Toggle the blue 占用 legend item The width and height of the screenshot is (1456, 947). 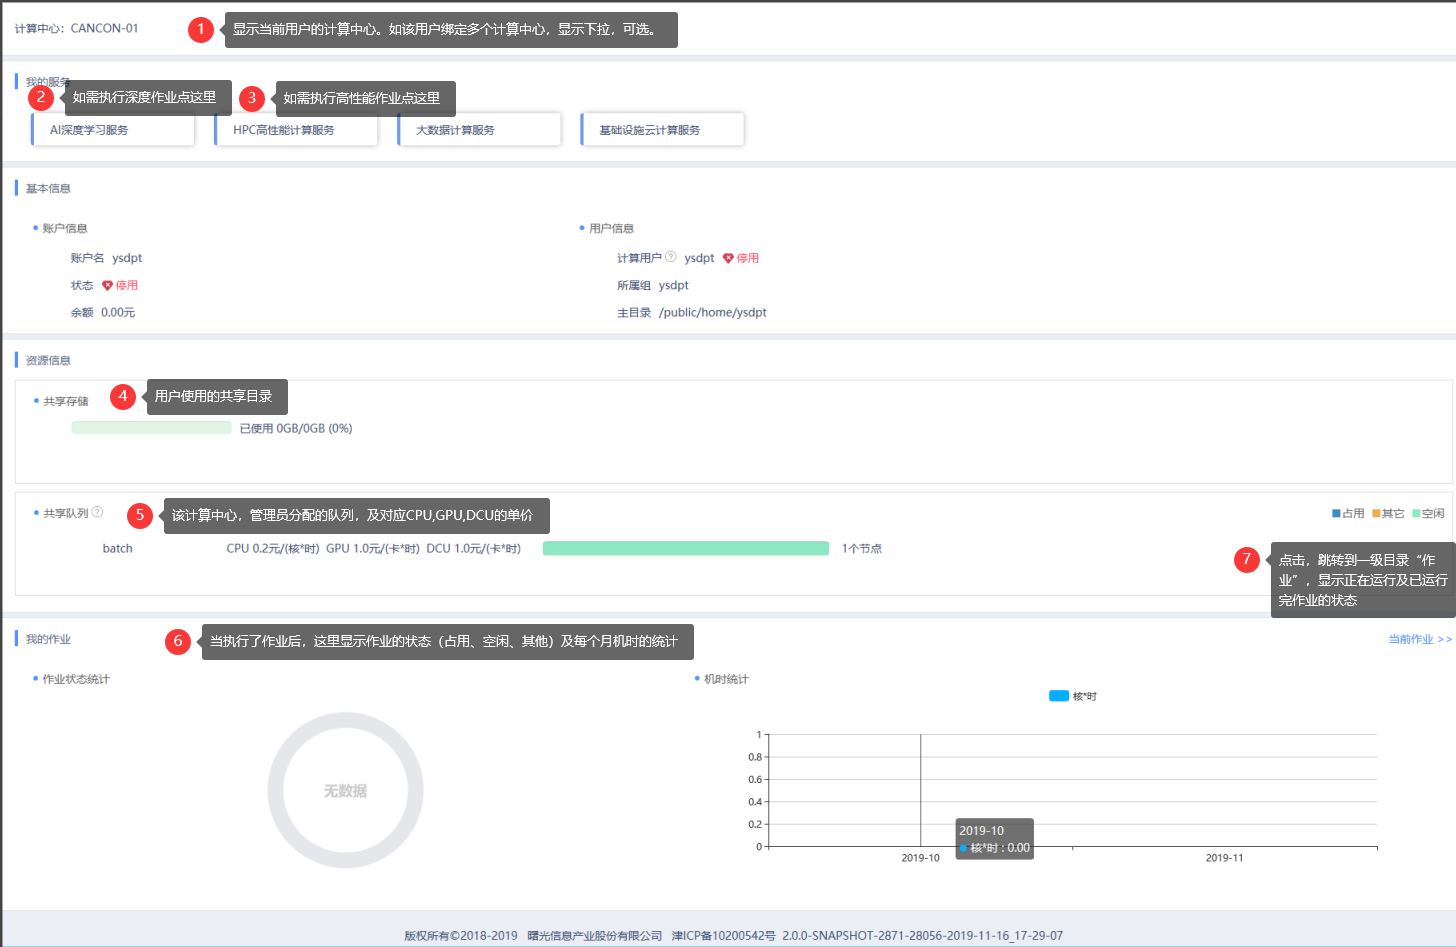pos(1347,513)
